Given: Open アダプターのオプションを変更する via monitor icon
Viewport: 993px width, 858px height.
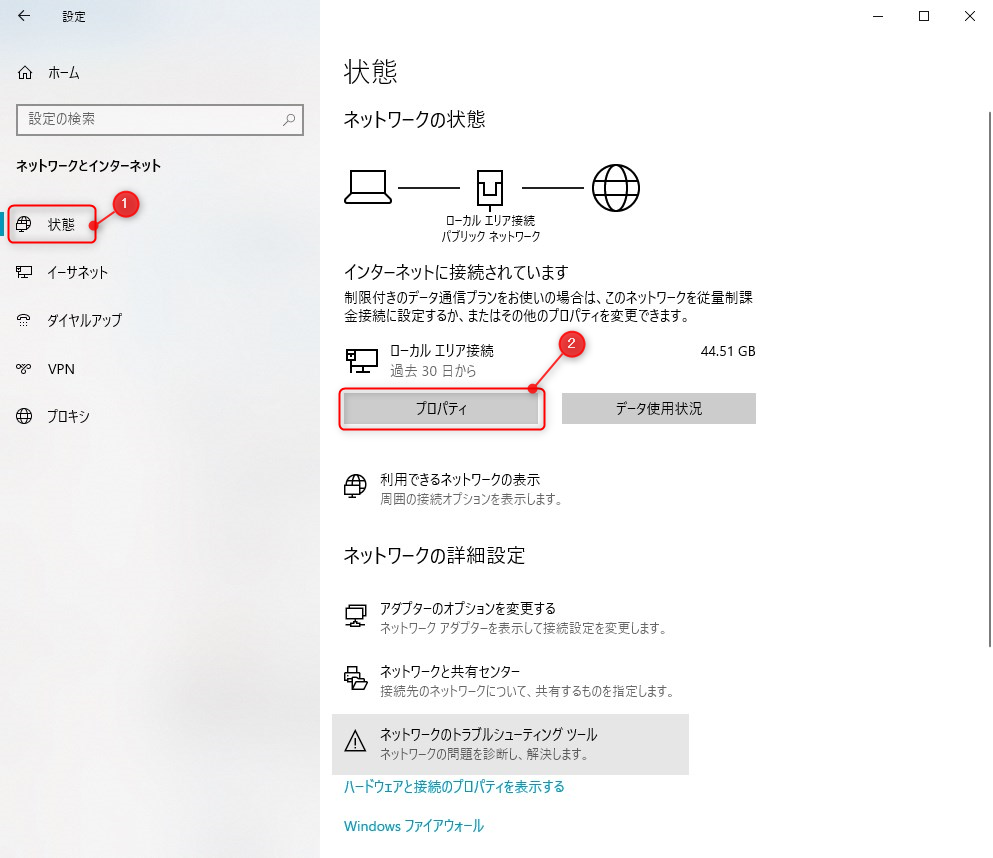Looking at the screenshot, I should click(x=355, y=613).
